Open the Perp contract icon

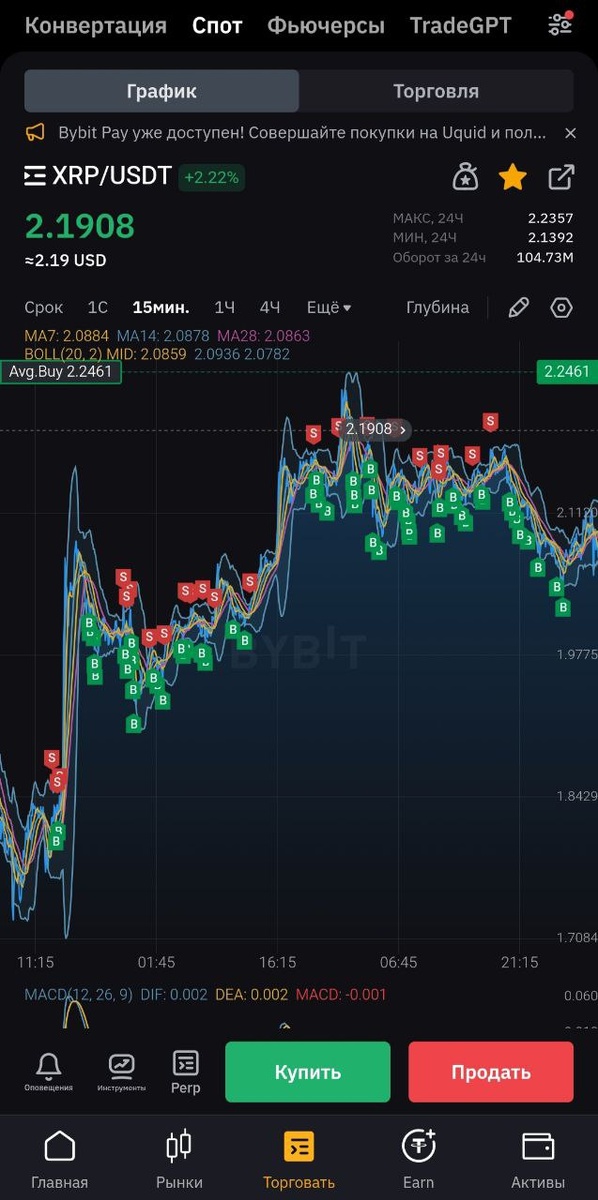click(186, 1072)
